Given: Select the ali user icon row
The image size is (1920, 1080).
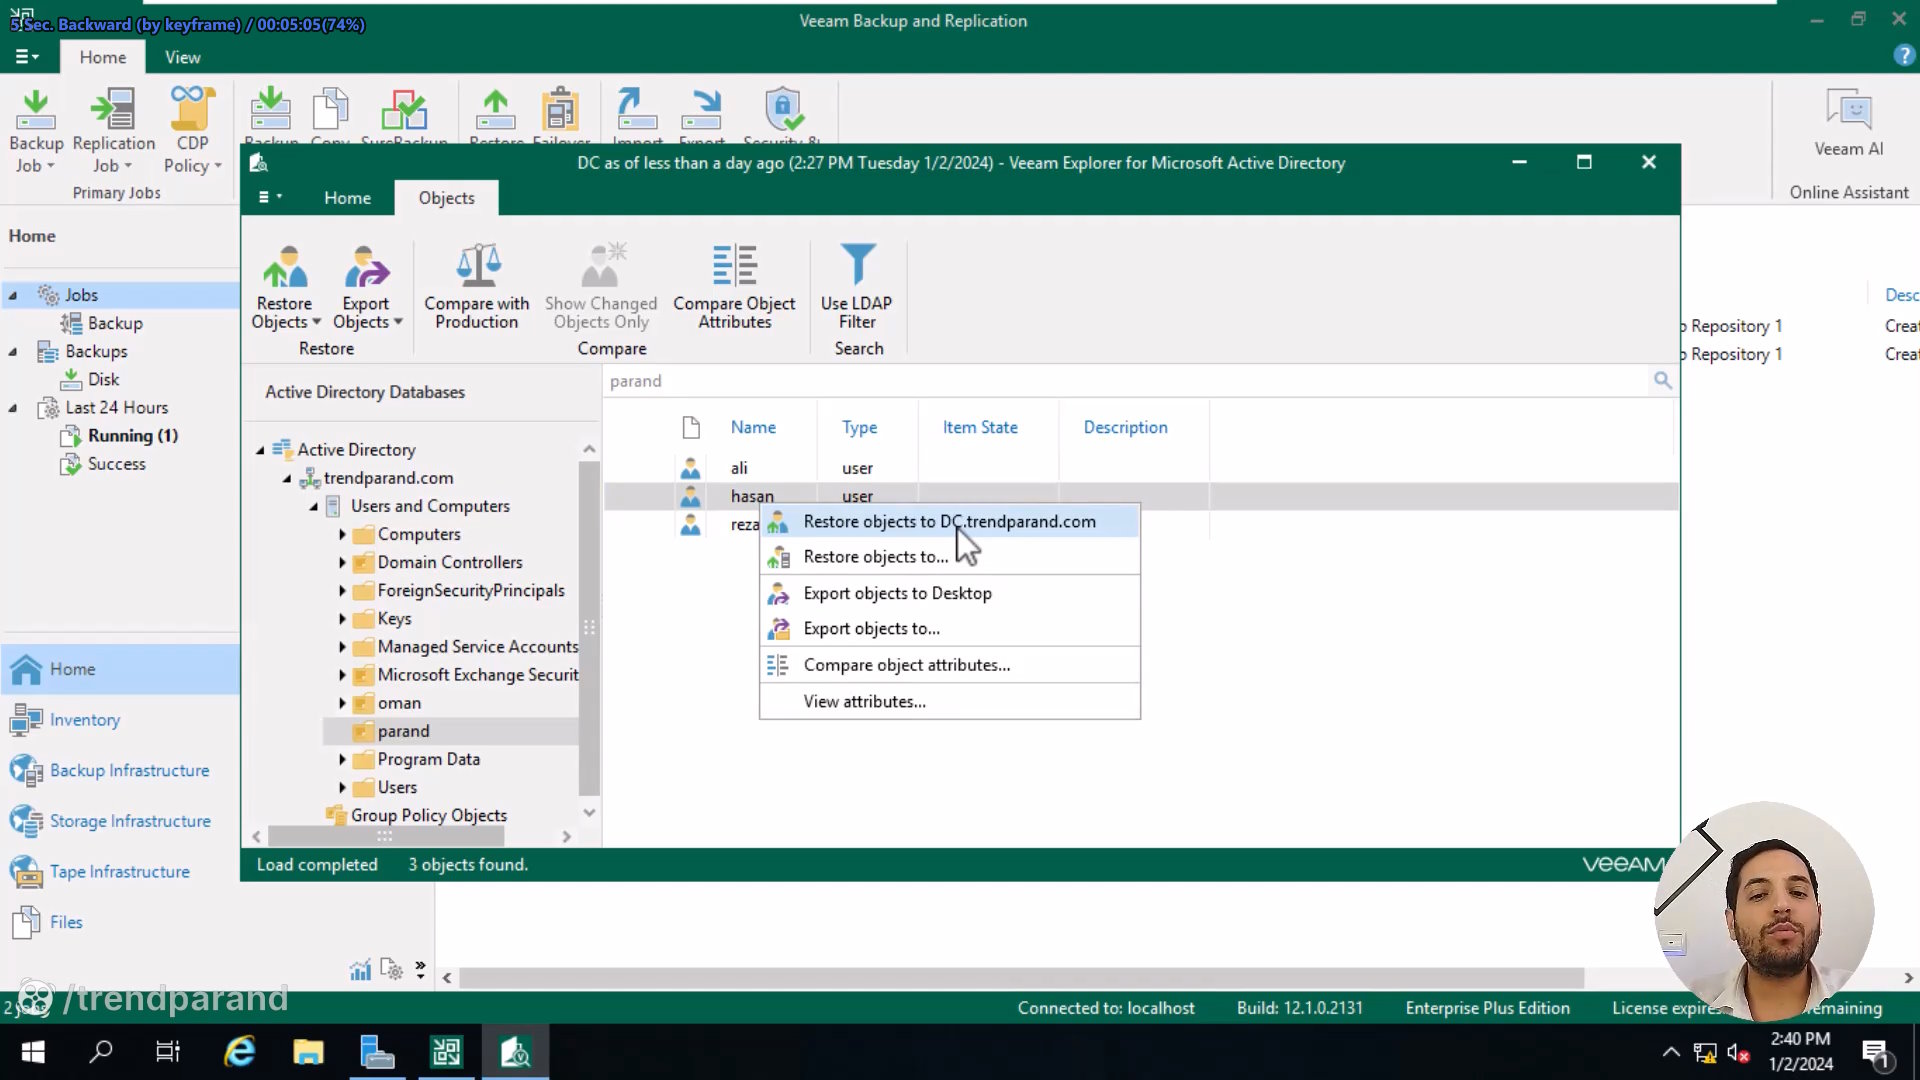Looking at the screenshot, I should (x=690, y=468).
